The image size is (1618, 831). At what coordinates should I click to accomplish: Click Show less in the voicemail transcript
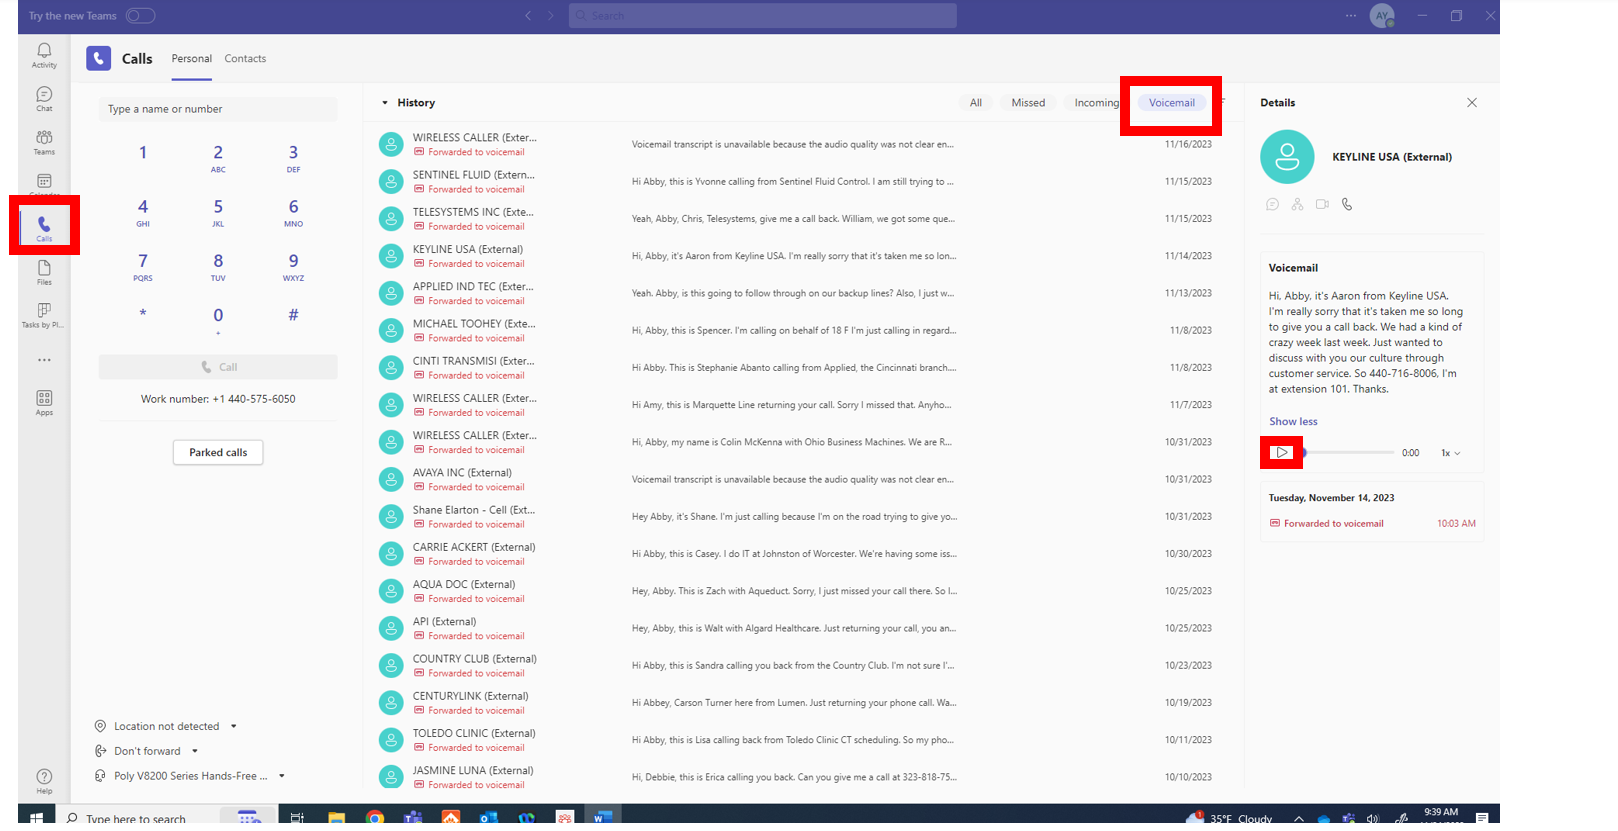pyautogui.click(x=1293, y=421)
